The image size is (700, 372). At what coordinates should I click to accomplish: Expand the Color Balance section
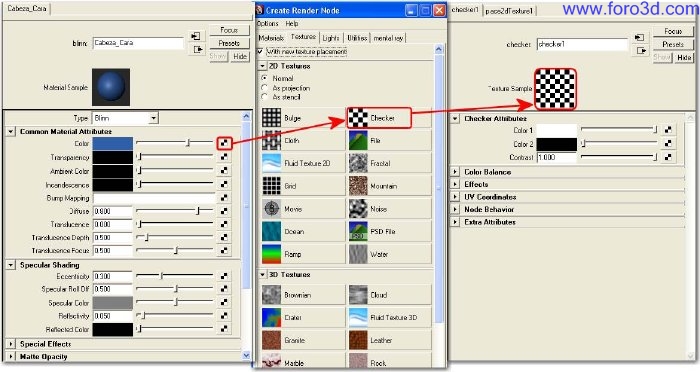coord(455,171)
